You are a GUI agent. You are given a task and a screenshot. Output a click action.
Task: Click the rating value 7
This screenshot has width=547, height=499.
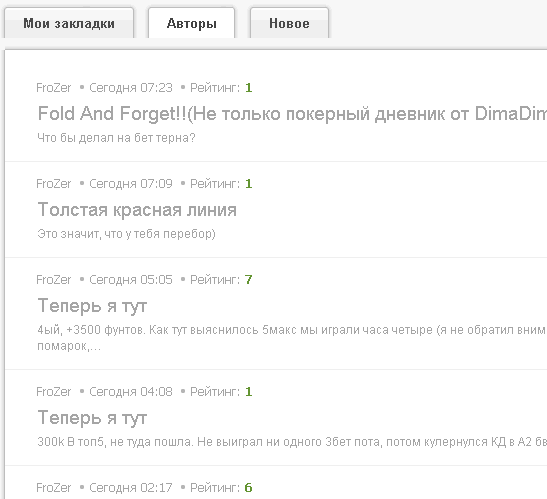click(x=248, y=280)
